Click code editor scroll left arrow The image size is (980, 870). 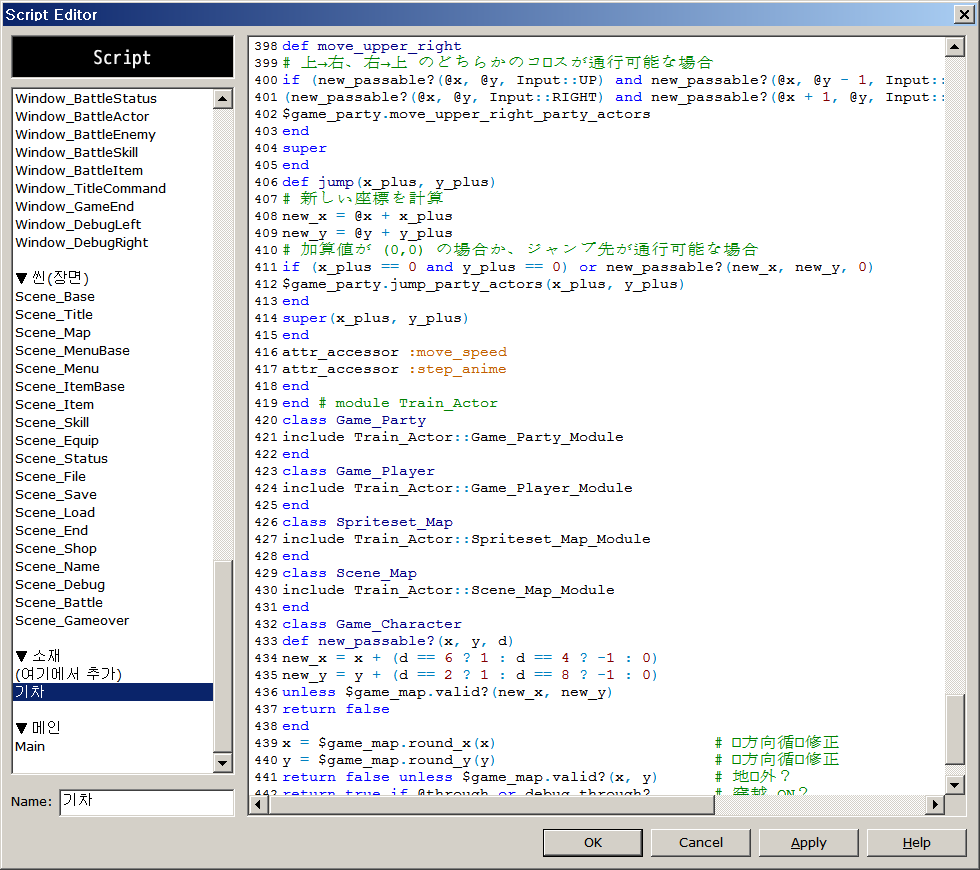pos(259,805)
